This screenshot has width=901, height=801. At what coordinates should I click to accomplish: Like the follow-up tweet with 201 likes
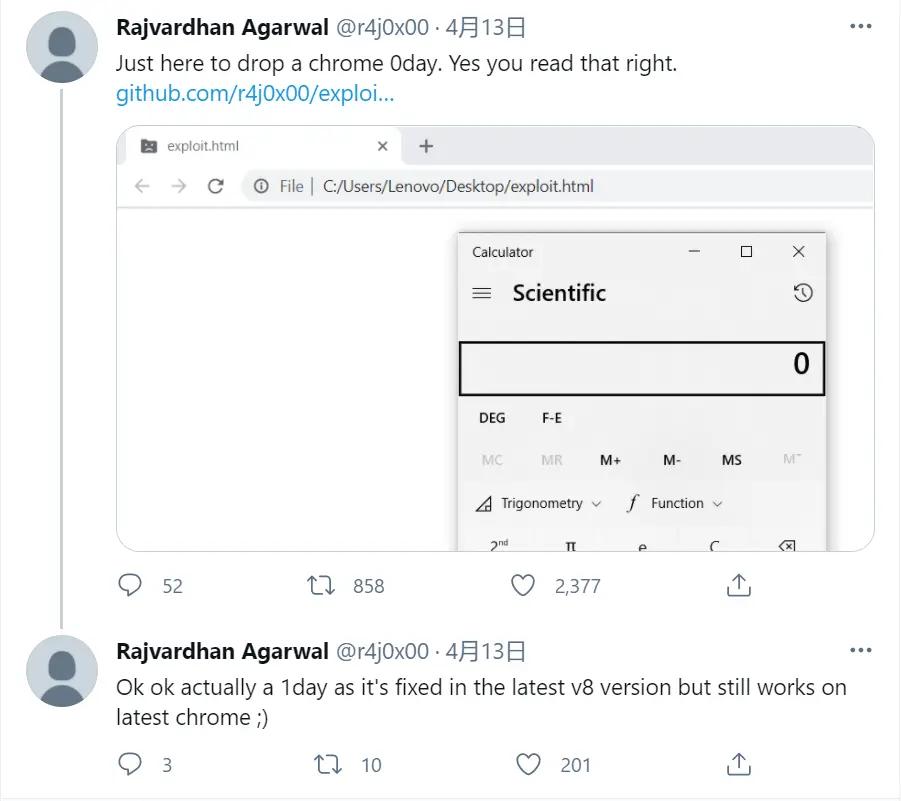tap(528, 765)
